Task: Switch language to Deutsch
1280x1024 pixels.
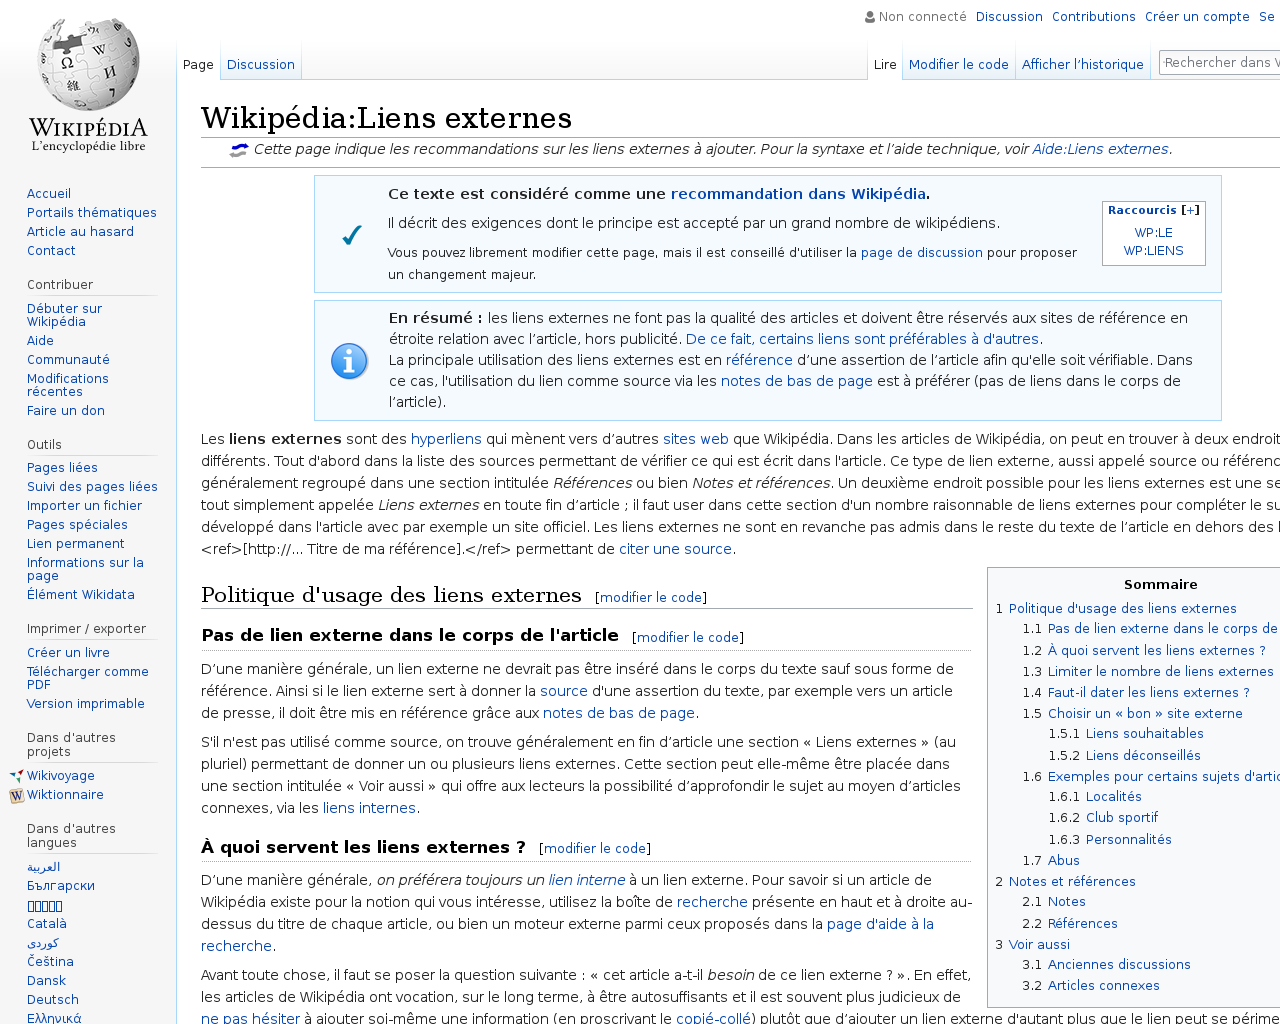Action: click(53, 1000)
